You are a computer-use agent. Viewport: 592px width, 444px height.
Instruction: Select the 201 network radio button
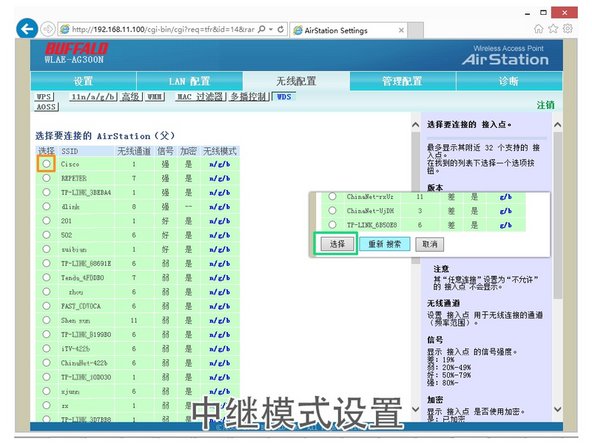pyautogui.click(x=46, y=220)
